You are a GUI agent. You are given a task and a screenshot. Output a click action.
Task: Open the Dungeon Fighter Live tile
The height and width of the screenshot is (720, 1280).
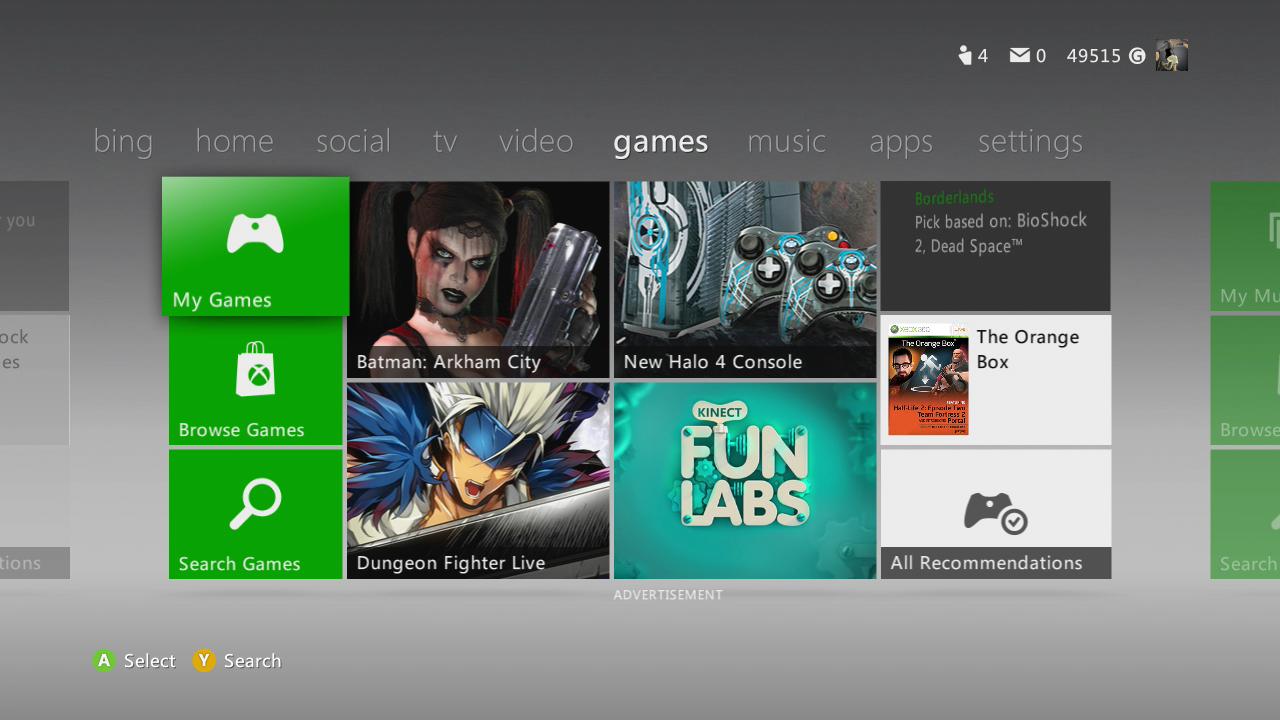pos(478,481)
